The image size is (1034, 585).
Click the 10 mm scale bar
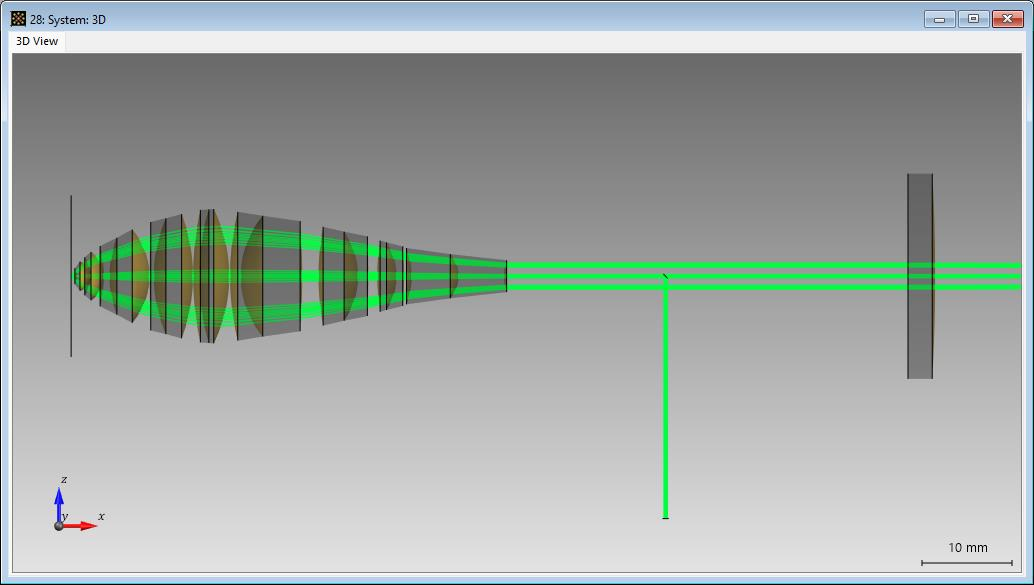tap(967, 563)
